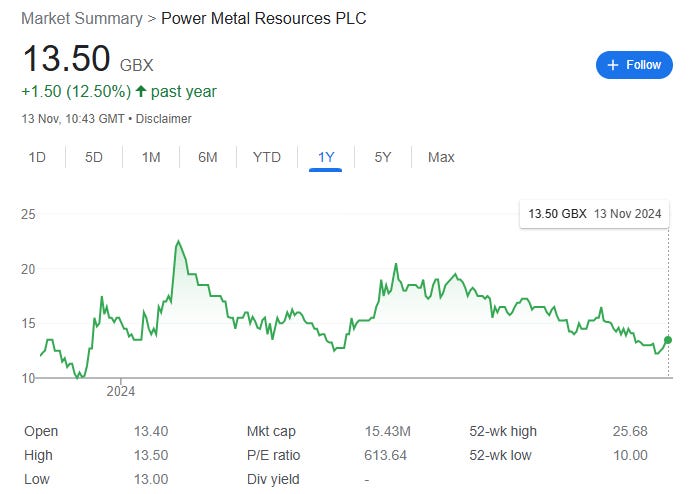Click the P/E ratio value 613.64

386,455
